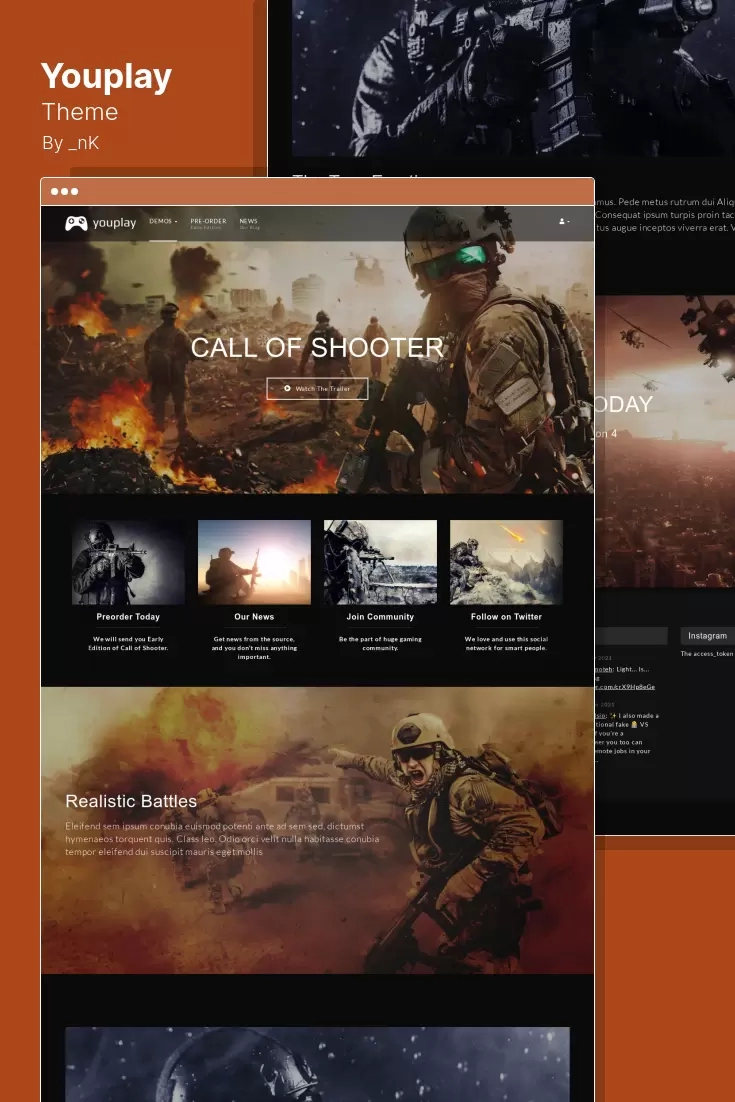Open the NEWS menu item
735x1102 pixels.
(x=249, y=223)
